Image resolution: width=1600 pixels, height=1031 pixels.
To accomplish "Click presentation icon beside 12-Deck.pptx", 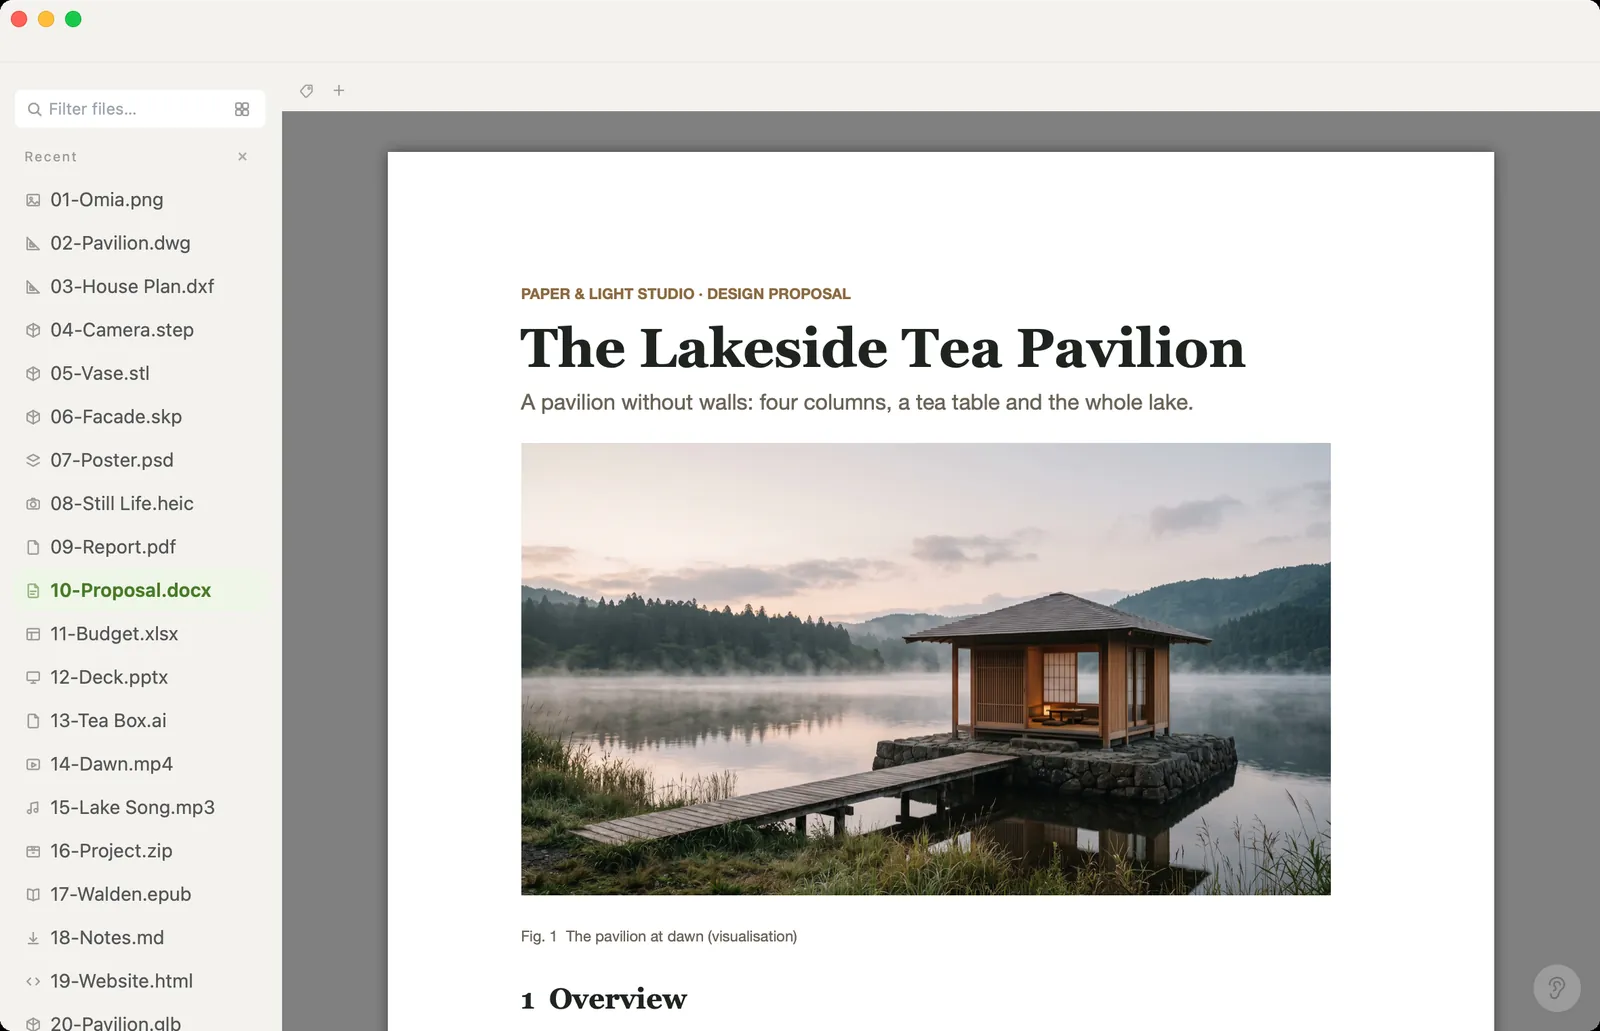I will (x=33, y=677).
